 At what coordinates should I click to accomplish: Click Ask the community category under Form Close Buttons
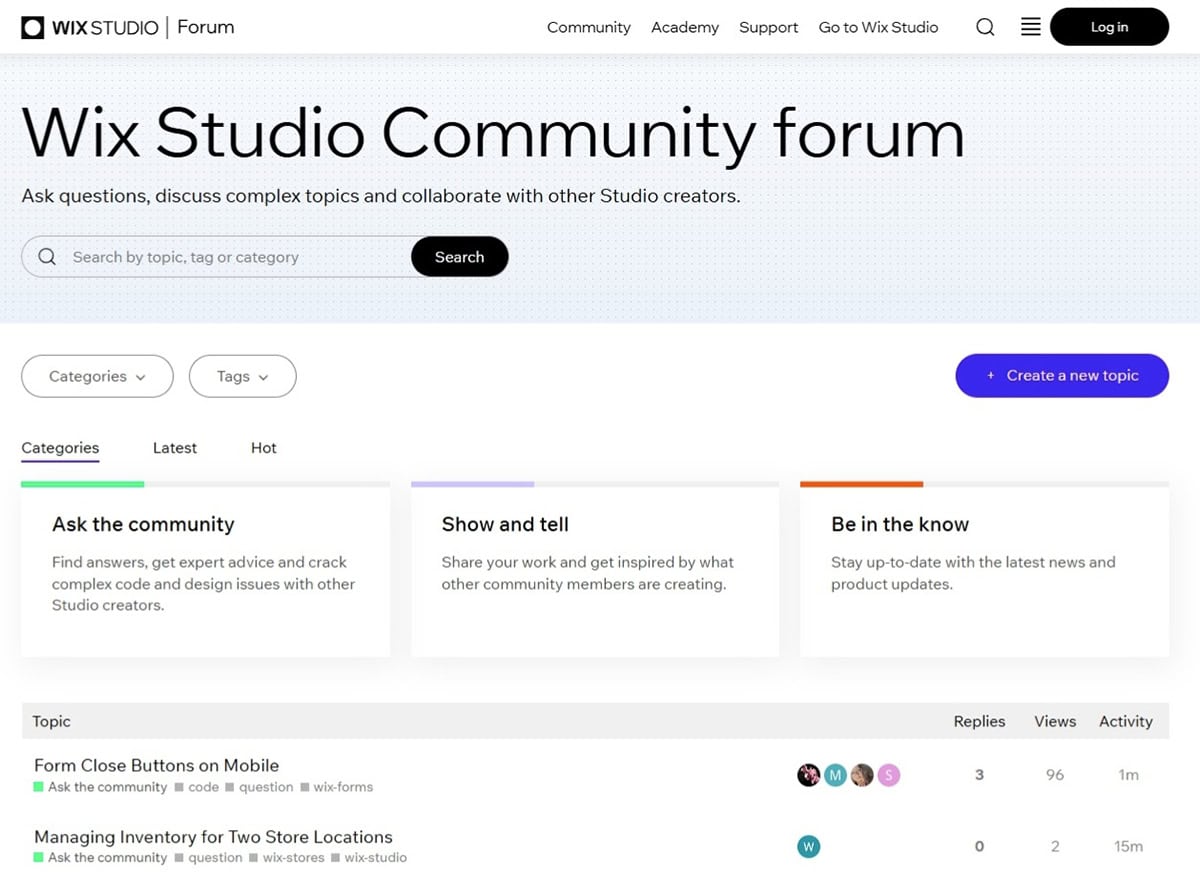coord(101,788)
